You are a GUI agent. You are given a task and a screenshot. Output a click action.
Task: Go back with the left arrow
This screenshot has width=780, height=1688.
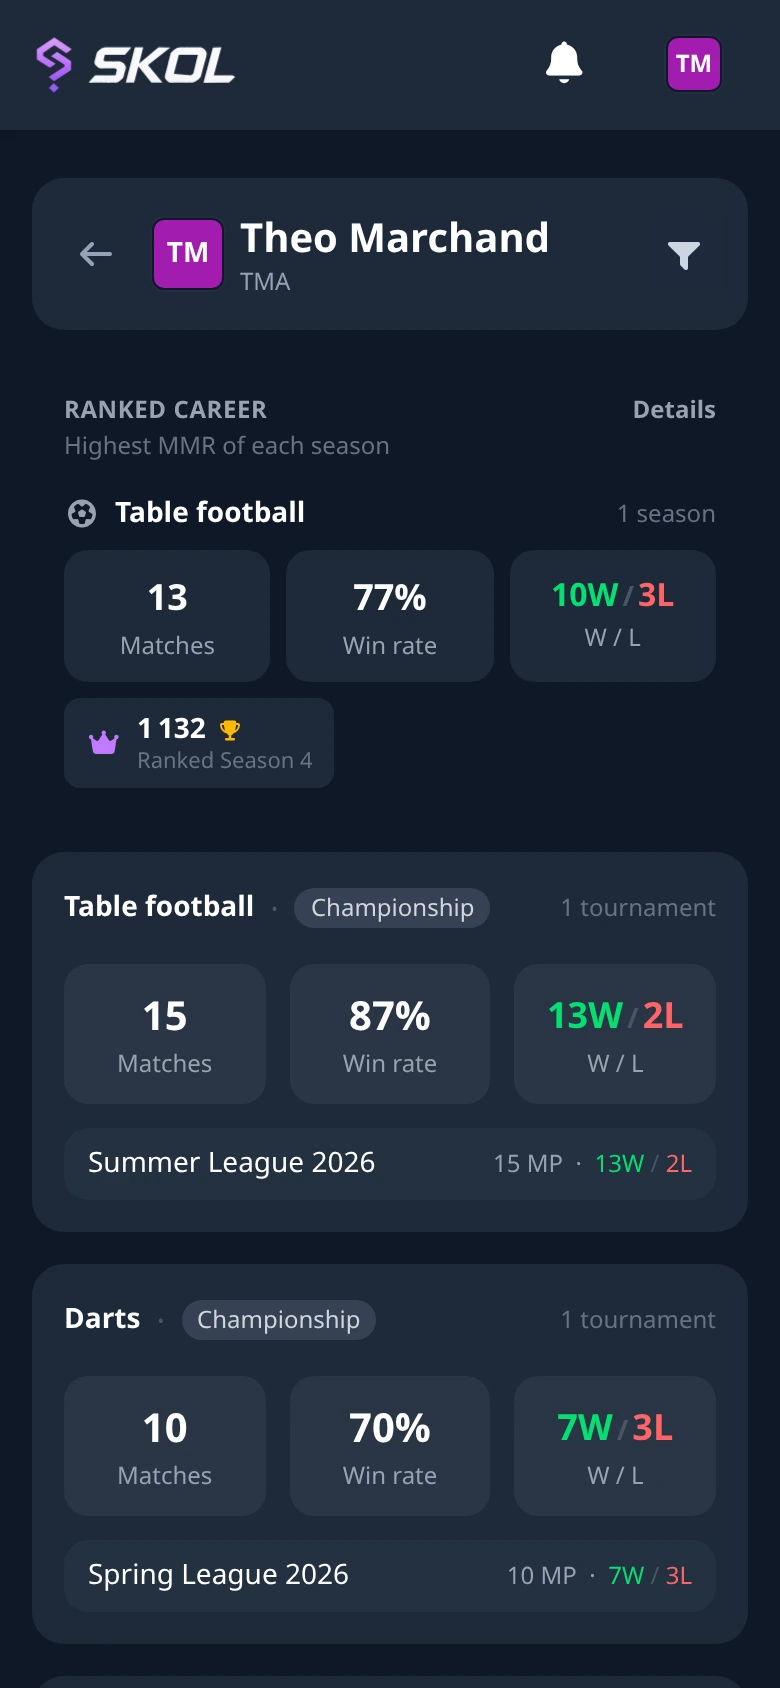tap(96, 254)
